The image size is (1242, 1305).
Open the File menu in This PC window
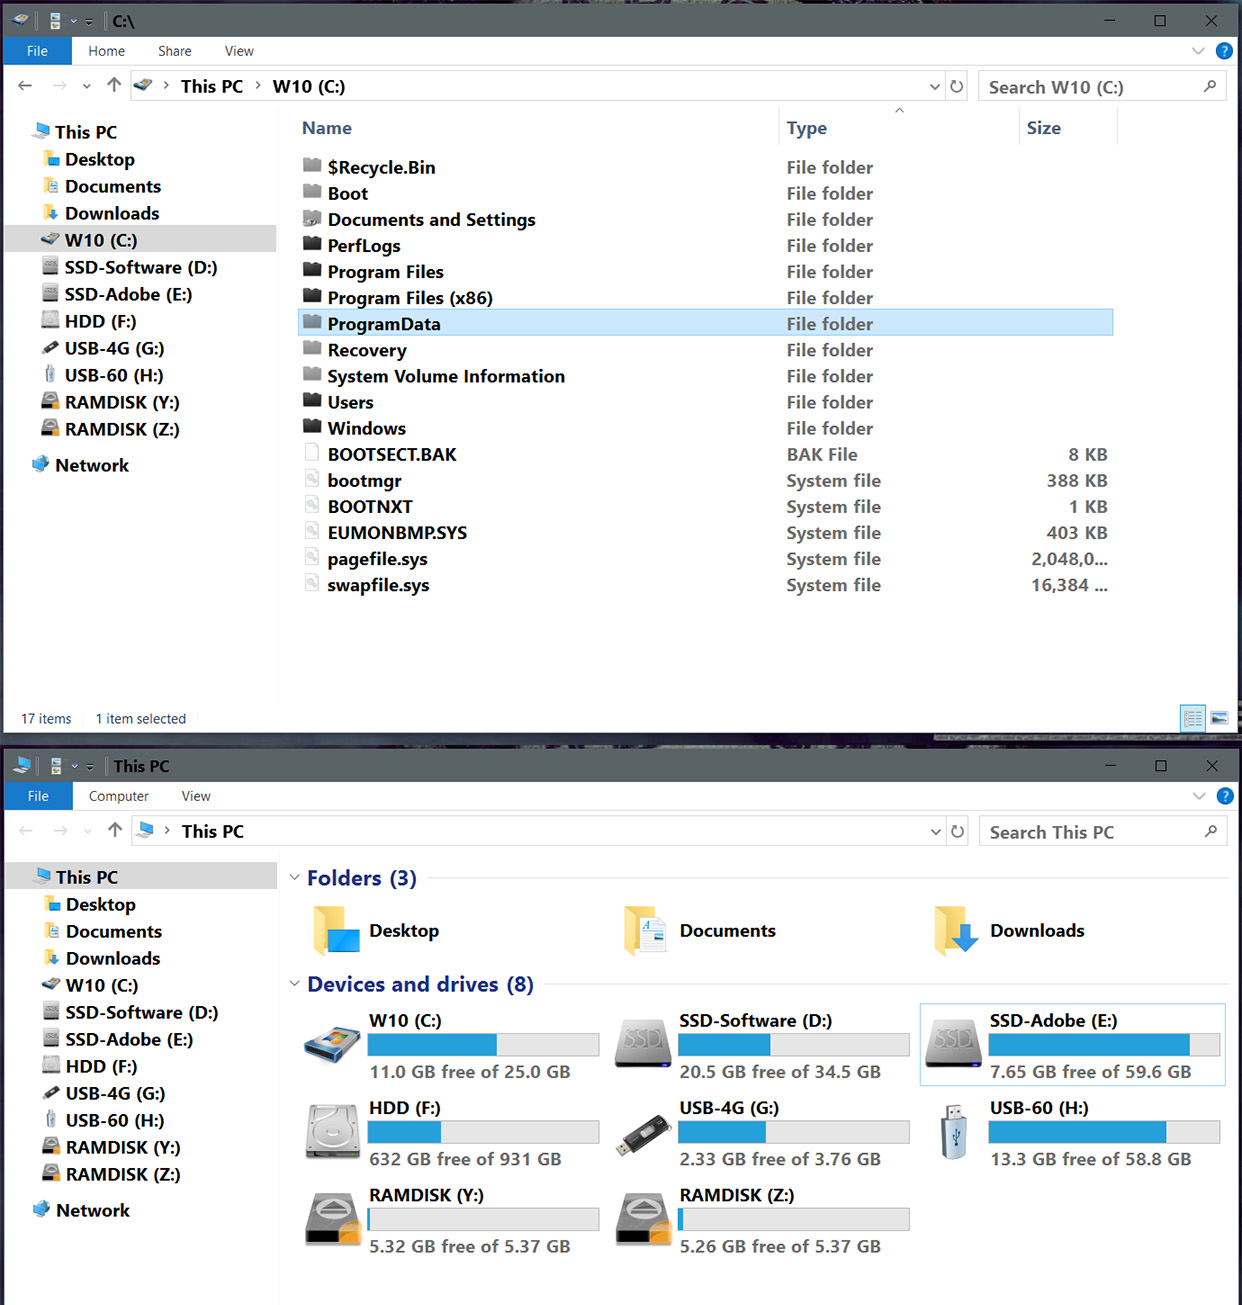click(x=38, y=796)
